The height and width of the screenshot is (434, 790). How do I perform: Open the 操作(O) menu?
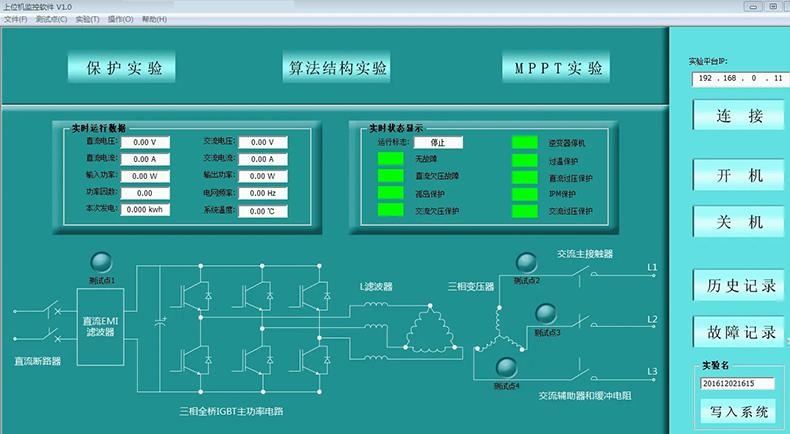click(121, 19)
